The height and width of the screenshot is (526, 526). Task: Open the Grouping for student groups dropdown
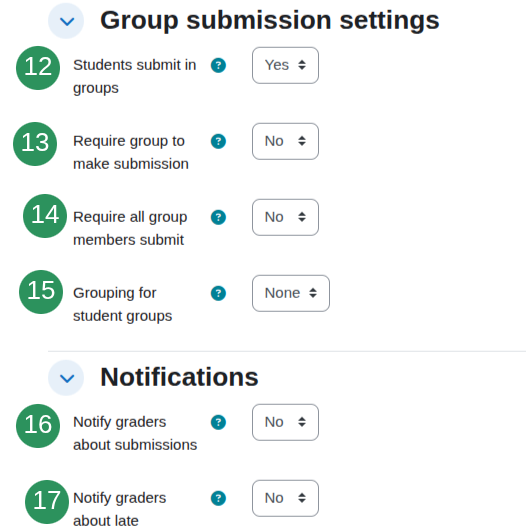click(291, 293)
